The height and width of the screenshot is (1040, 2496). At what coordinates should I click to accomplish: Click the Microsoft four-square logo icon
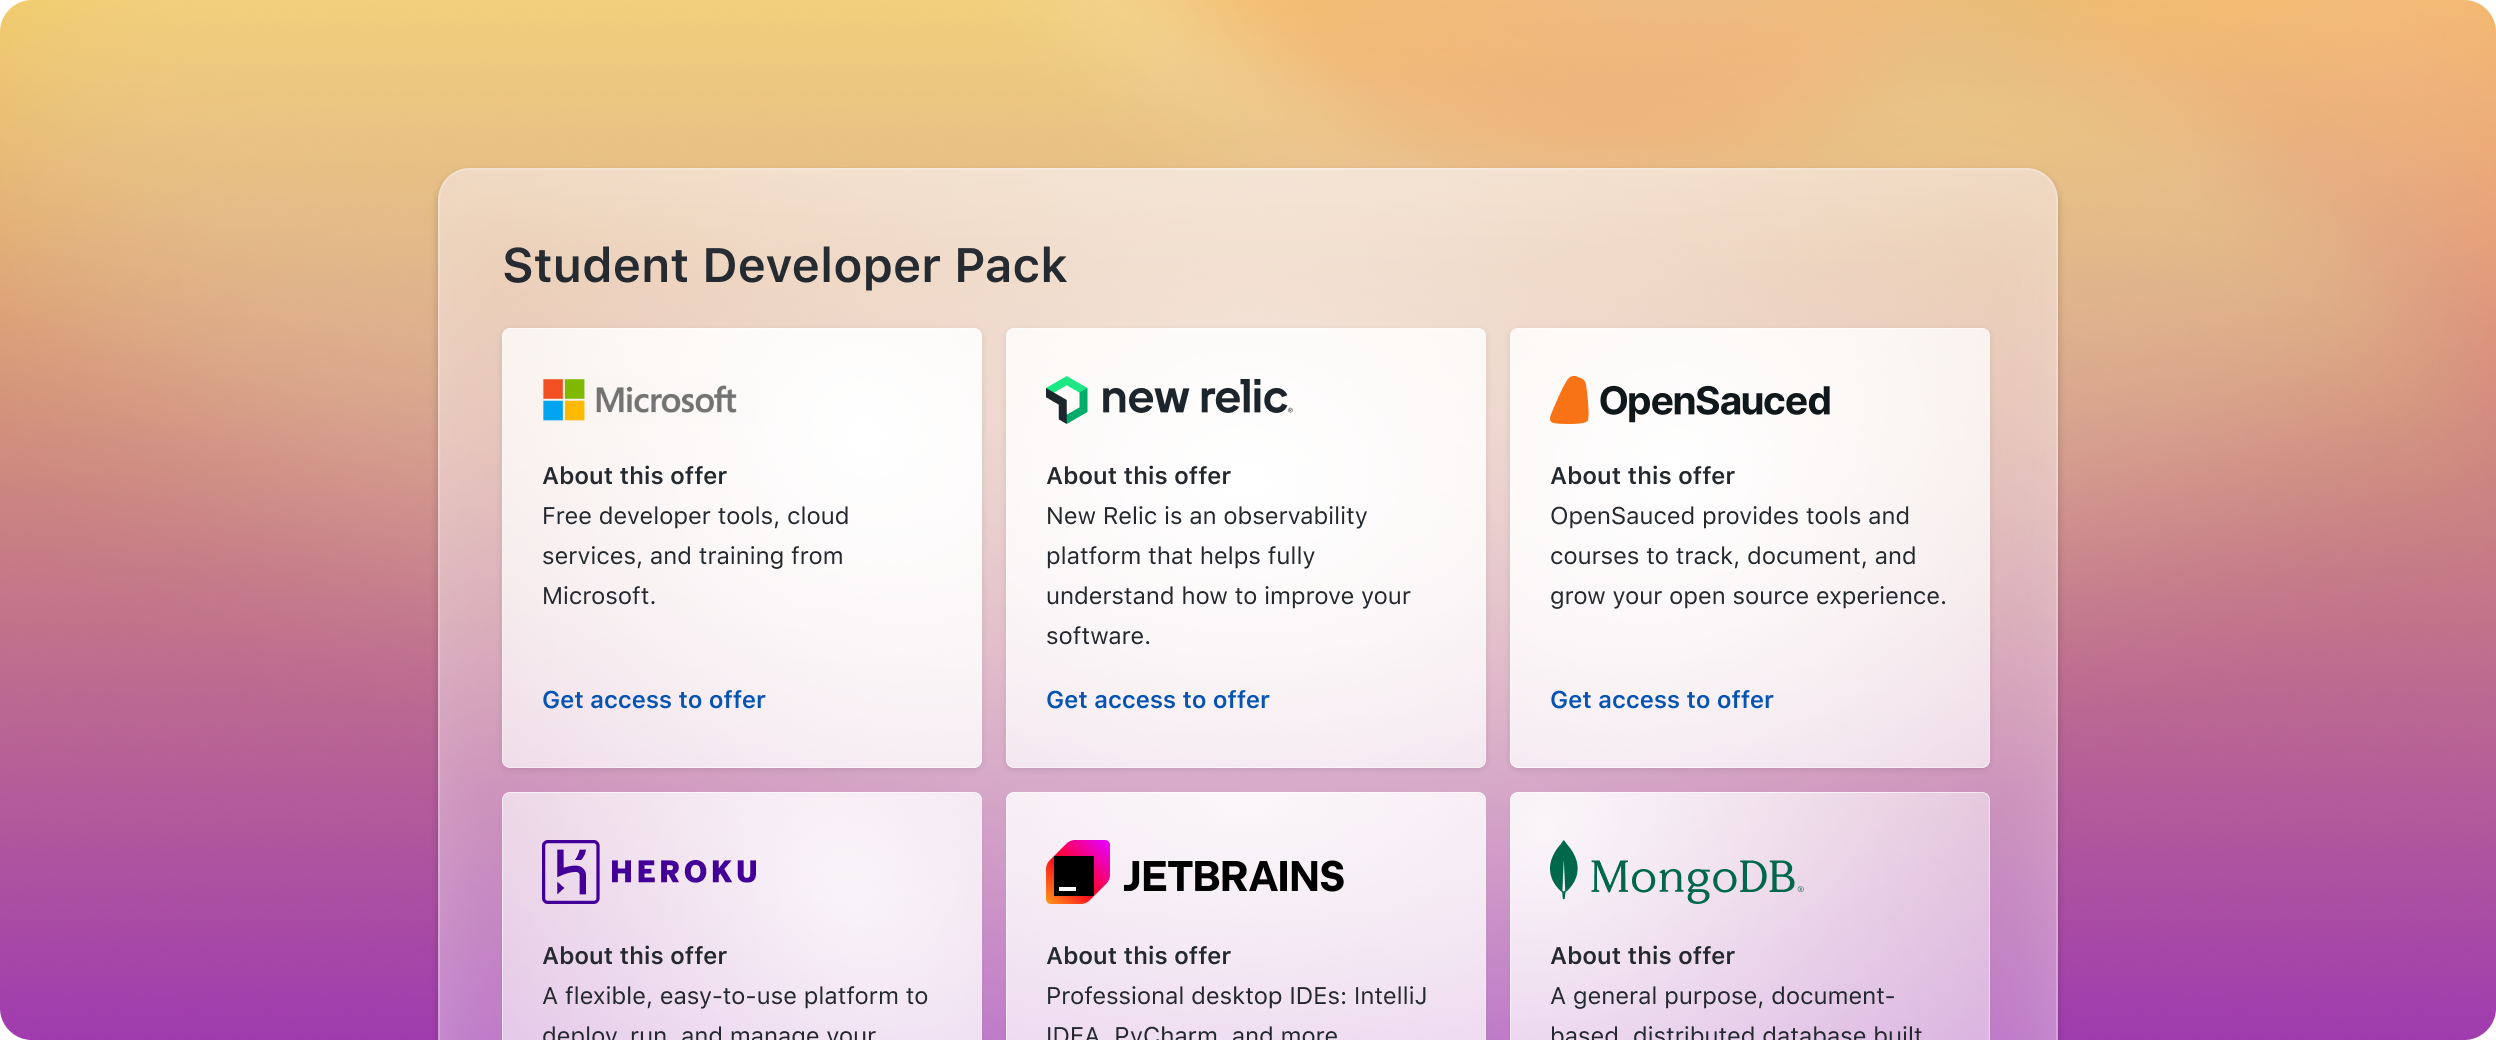click(x=563, y=400)
